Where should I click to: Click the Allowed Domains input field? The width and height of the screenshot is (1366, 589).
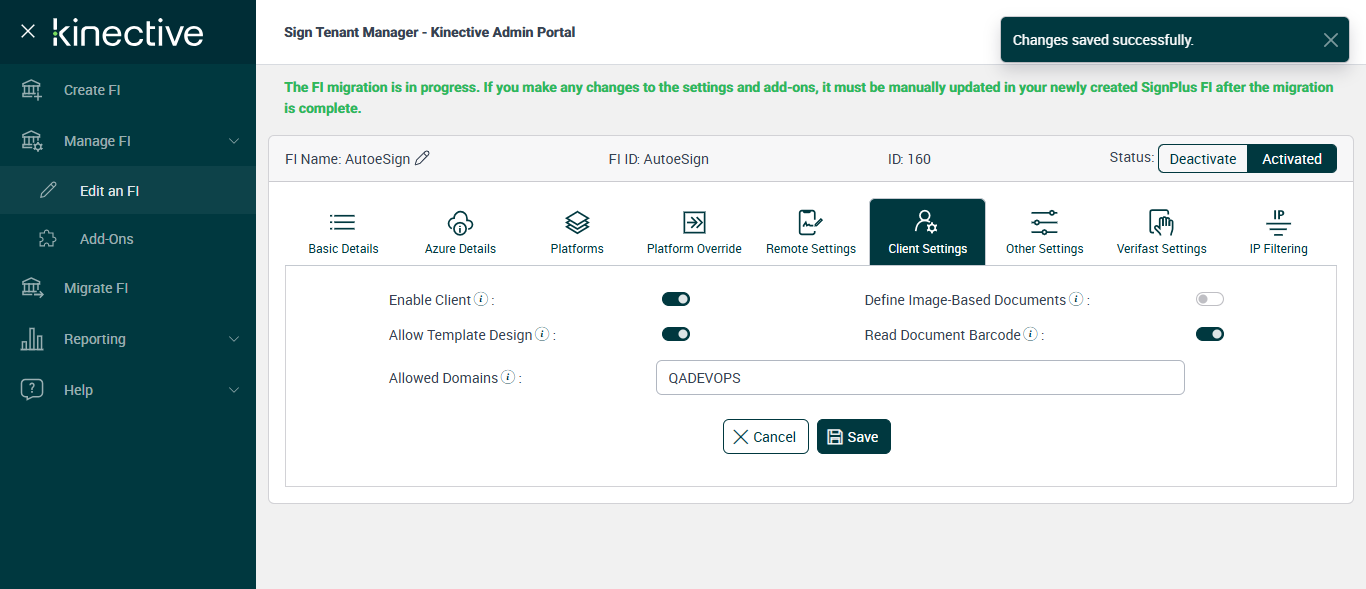click(920, 378)
